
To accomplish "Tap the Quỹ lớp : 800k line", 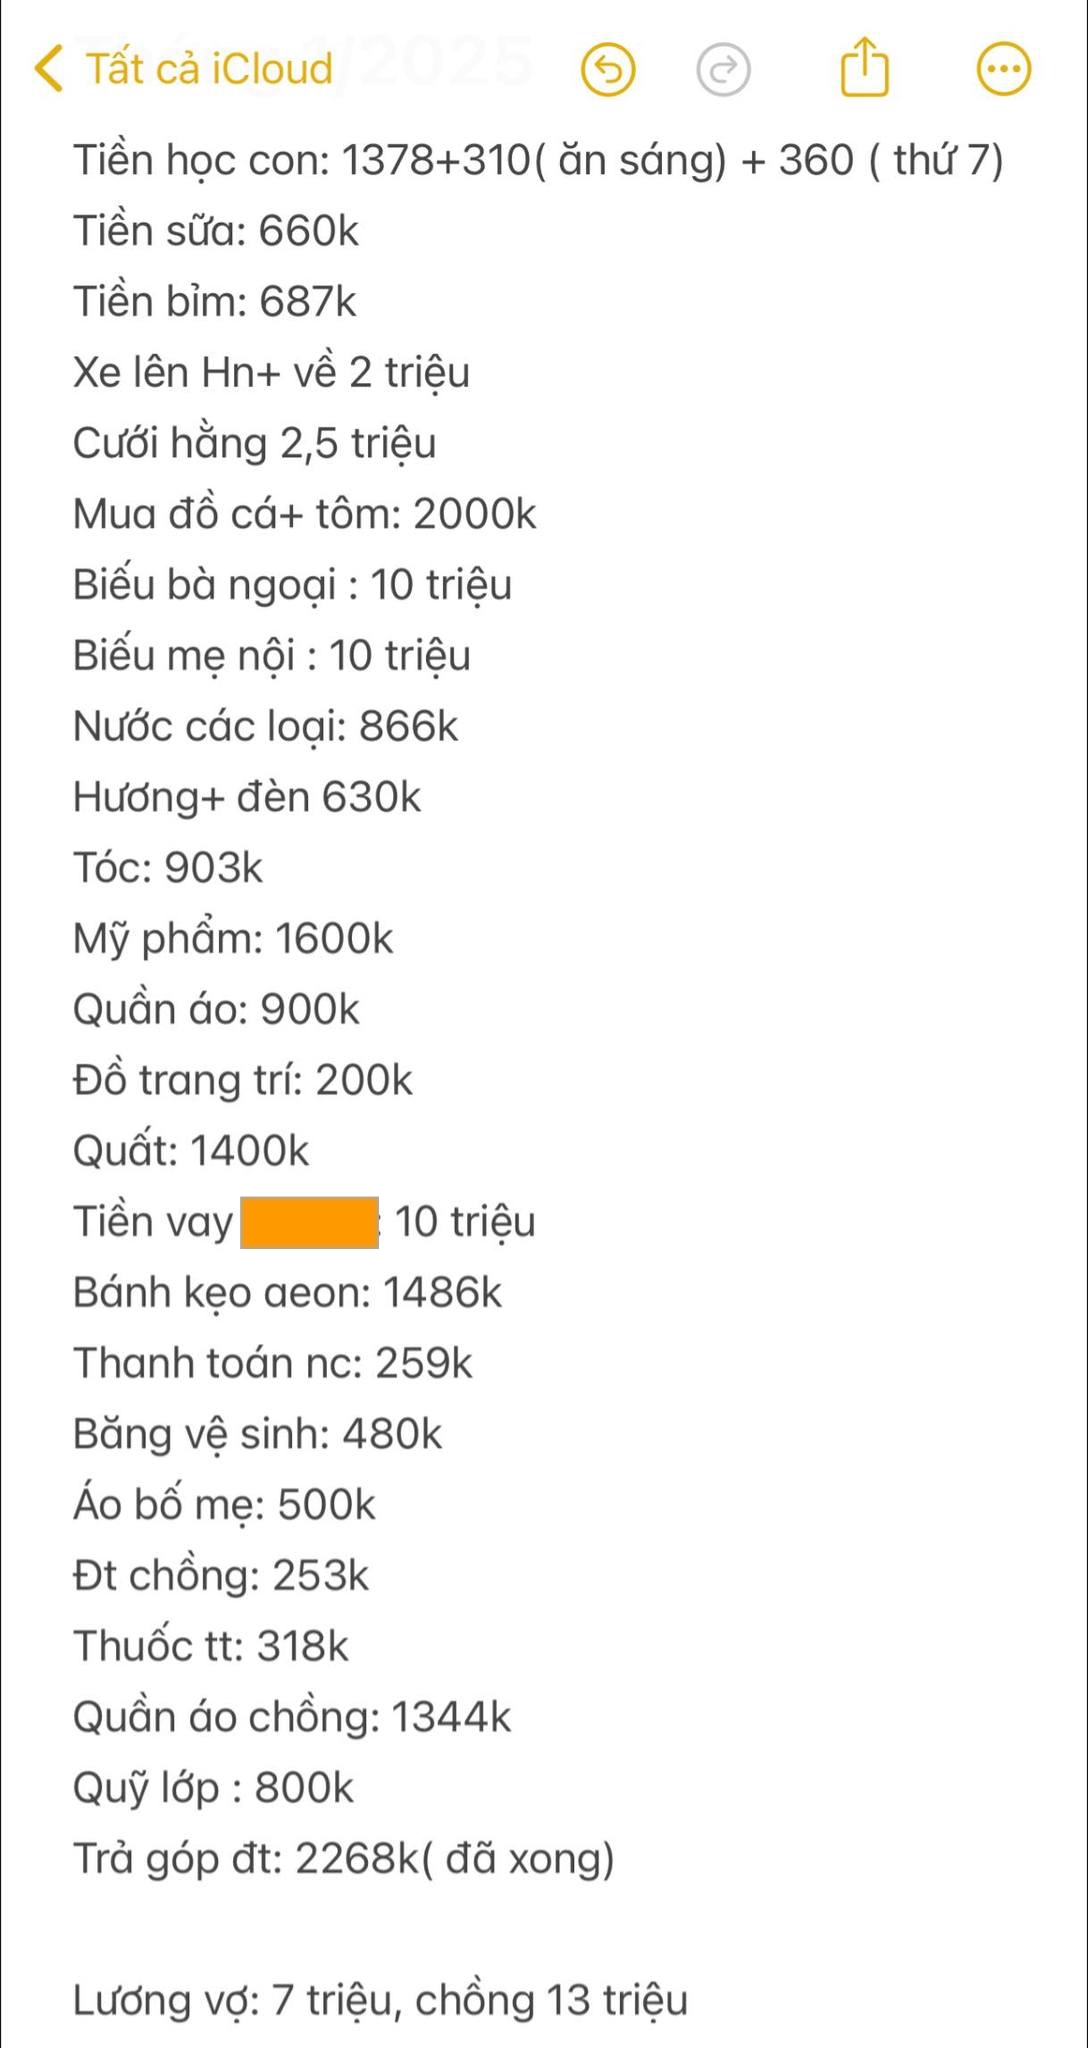I will click(213, 1788).
